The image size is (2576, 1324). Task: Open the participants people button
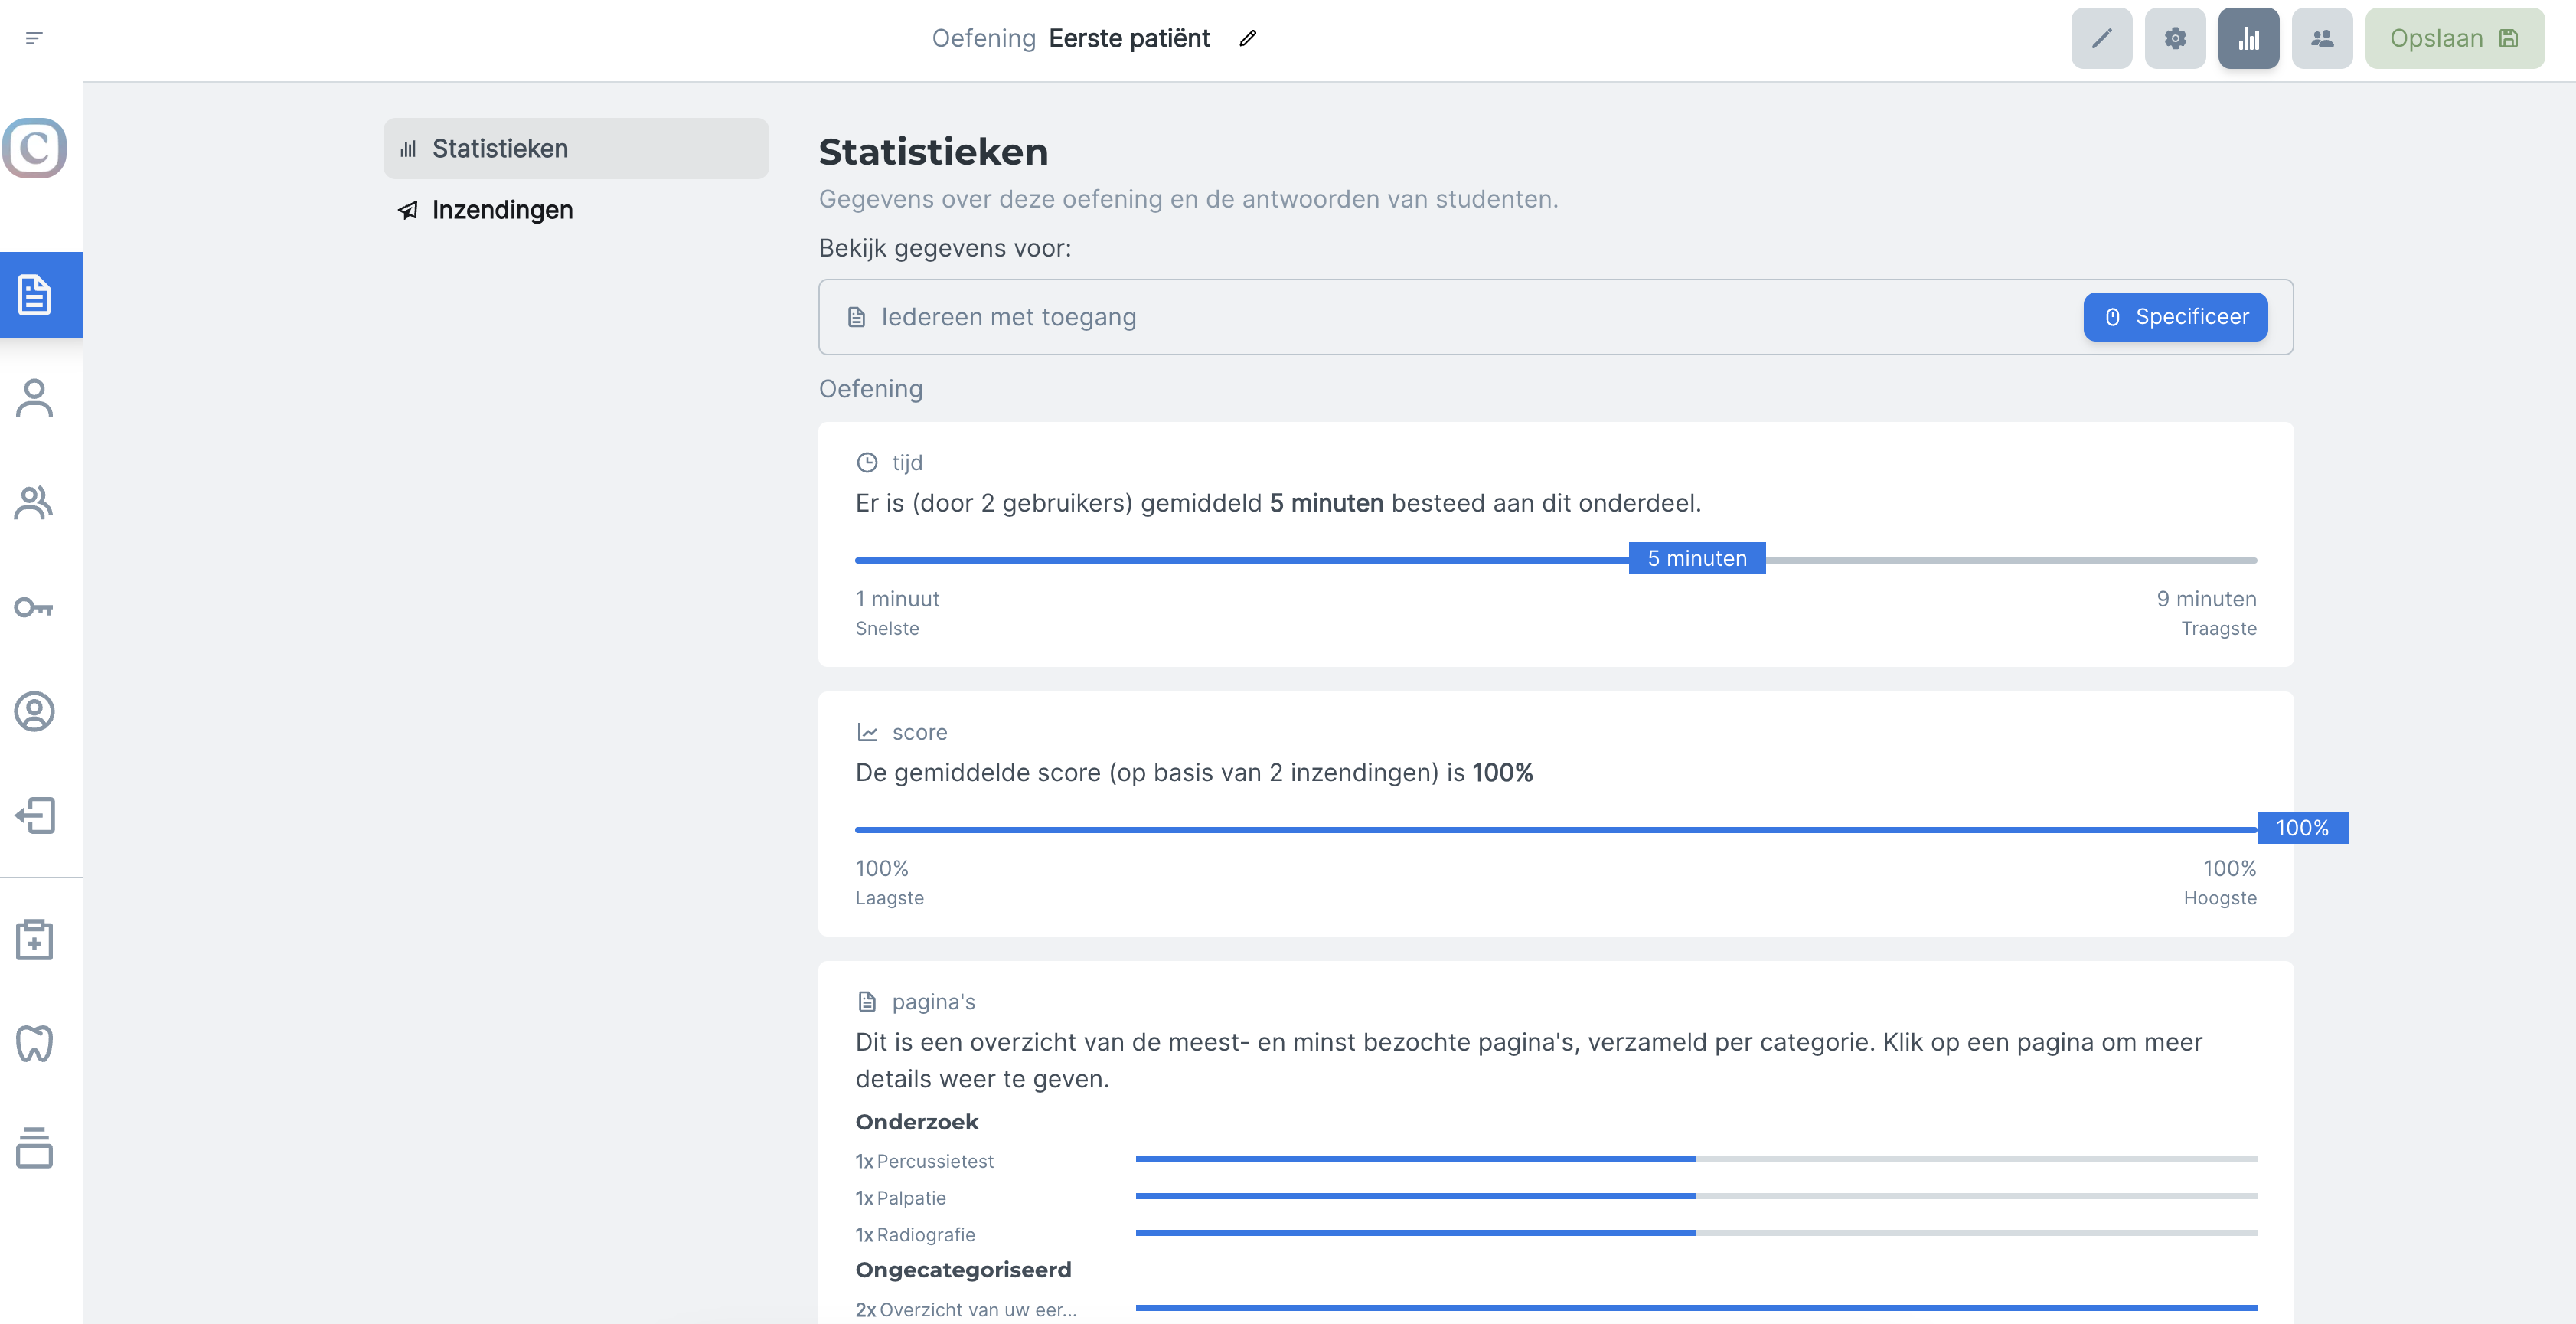coord(2322,38)
